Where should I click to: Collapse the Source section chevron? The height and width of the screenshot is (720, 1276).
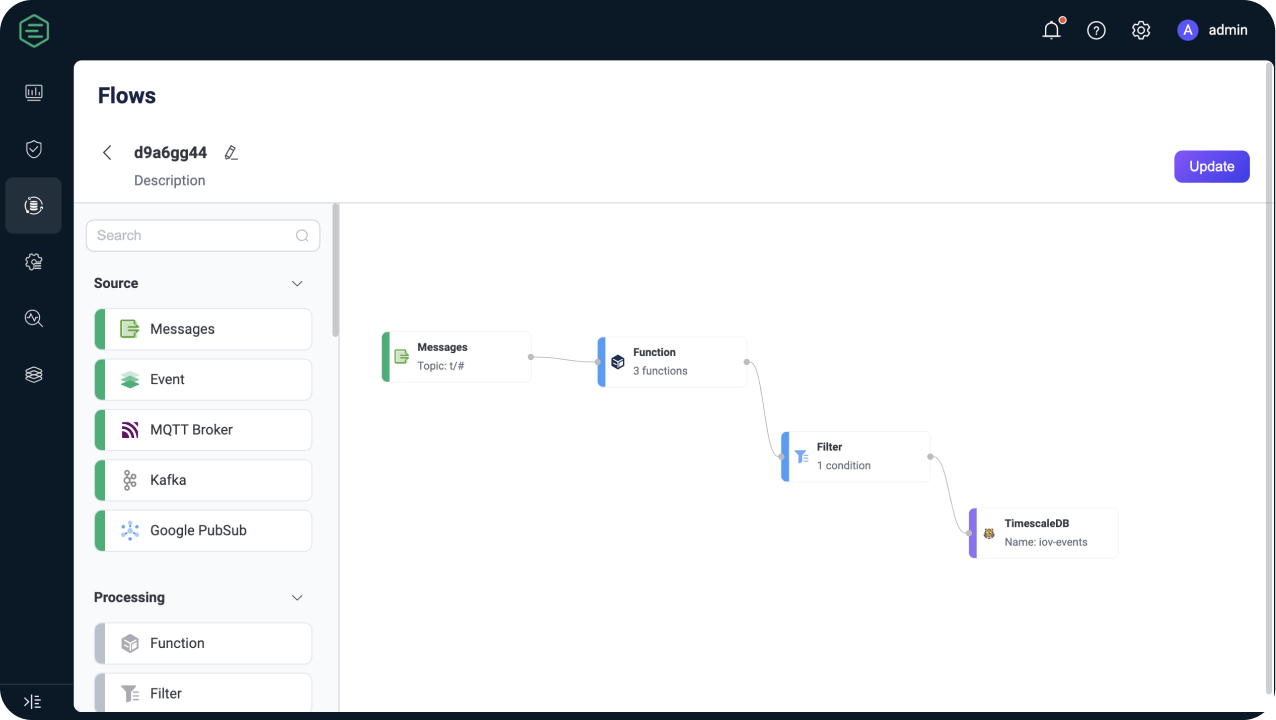pyautogui.click(x=297, y=284)
